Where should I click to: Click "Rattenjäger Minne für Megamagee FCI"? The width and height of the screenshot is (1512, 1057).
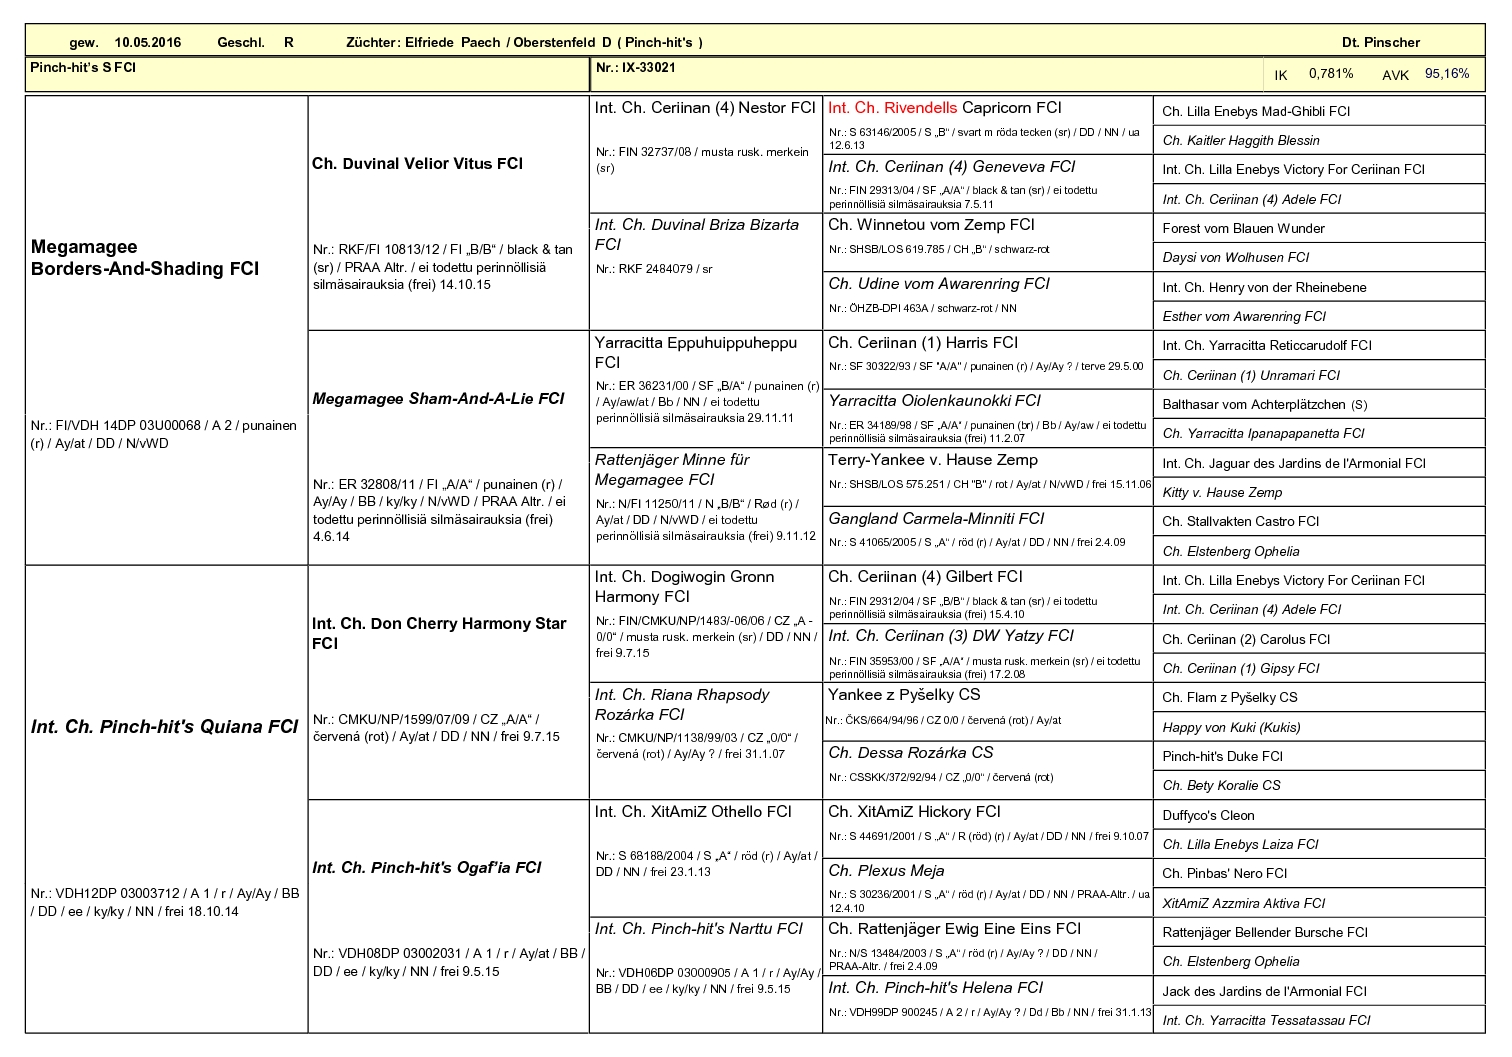tap(672, 470)
